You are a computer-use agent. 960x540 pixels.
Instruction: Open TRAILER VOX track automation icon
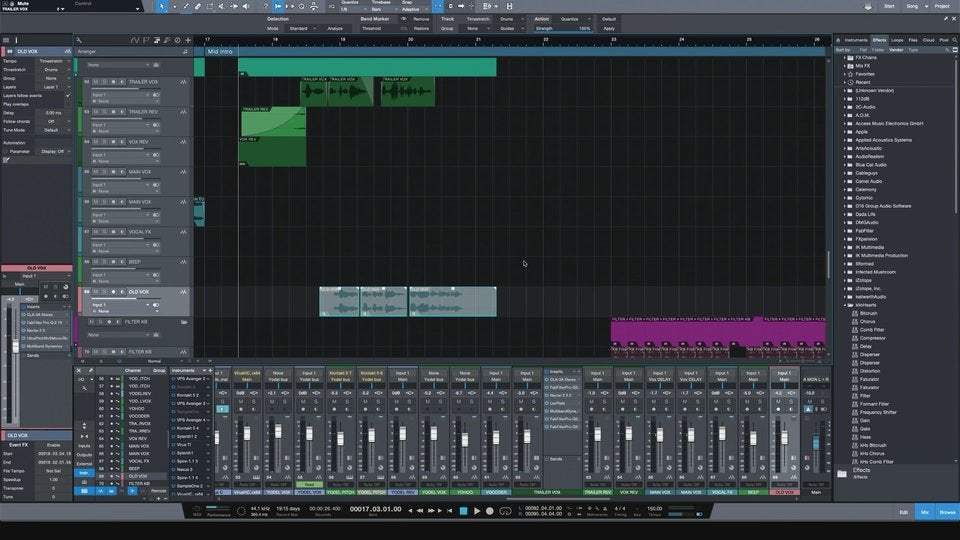(x=183, y=82)
